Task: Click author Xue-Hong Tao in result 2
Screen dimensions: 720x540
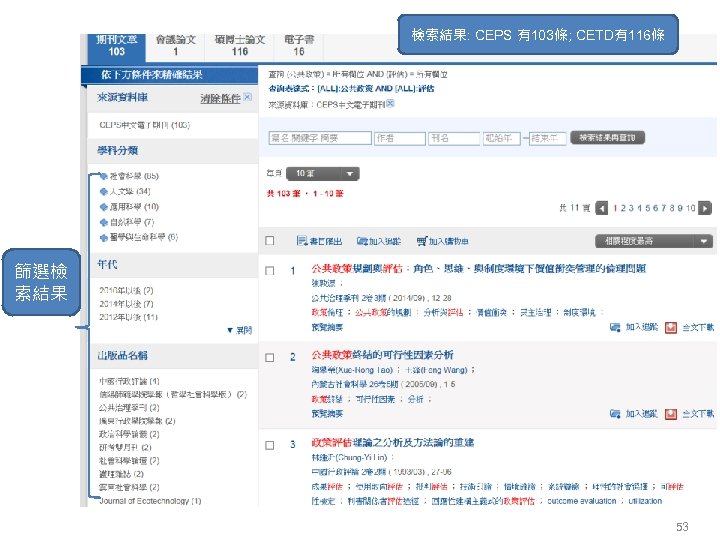Action: (x=353, y=370)
